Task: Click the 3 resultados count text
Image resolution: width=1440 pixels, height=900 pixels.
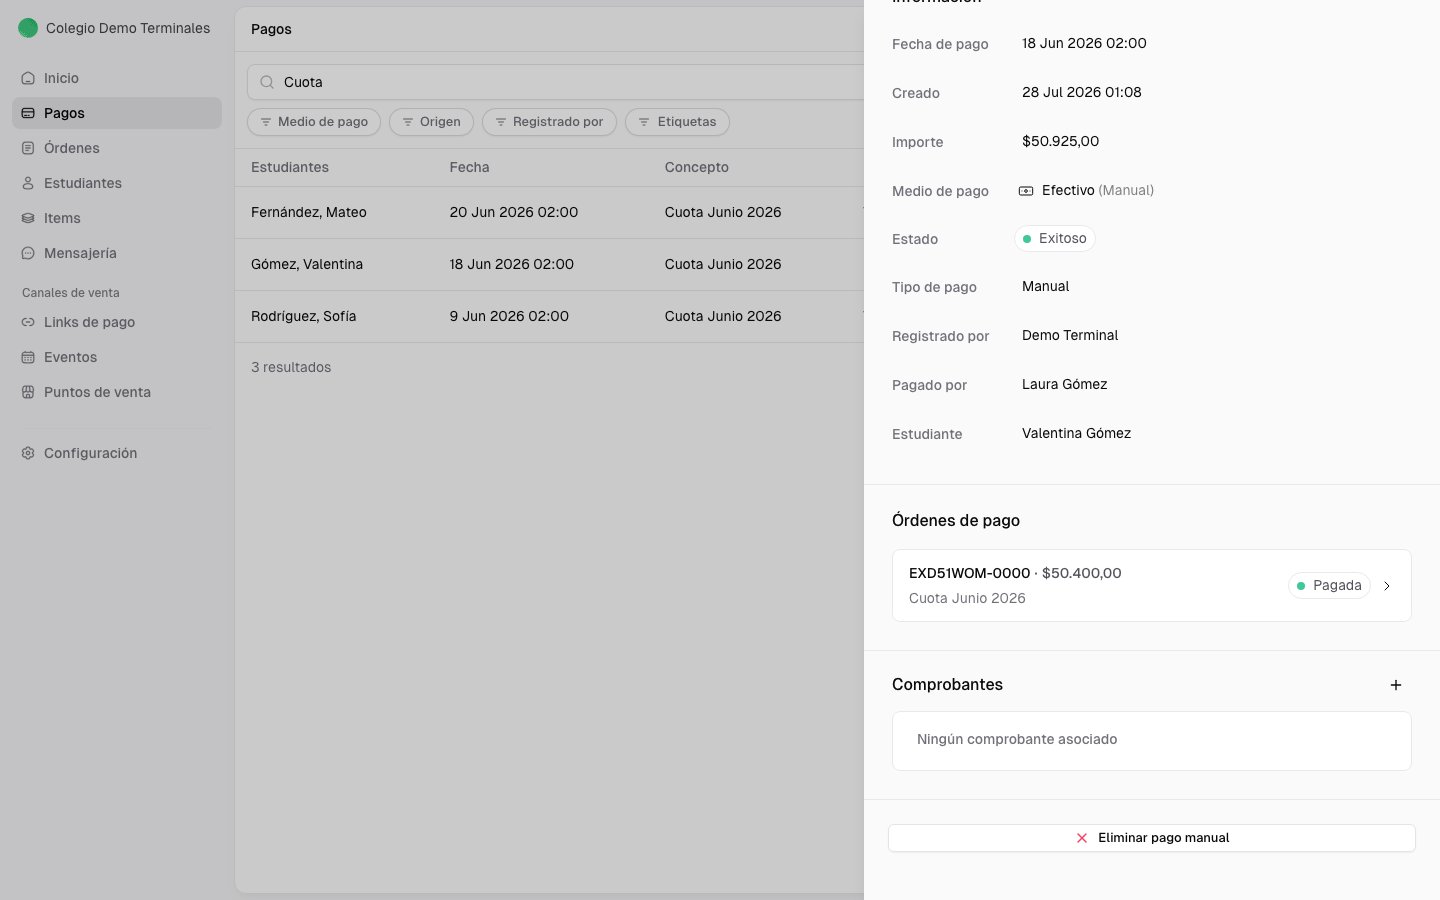Action: coord(291,367)
